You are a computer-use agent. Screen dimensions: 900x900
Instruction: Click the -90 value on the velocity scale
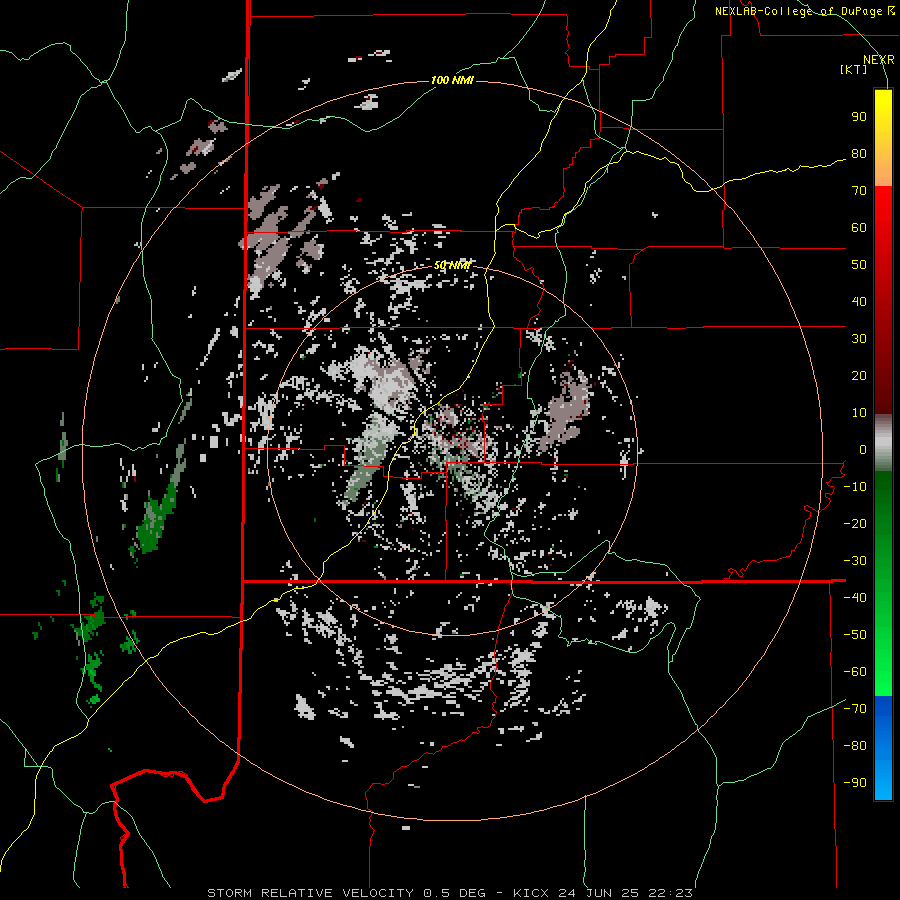coord(855,783)
